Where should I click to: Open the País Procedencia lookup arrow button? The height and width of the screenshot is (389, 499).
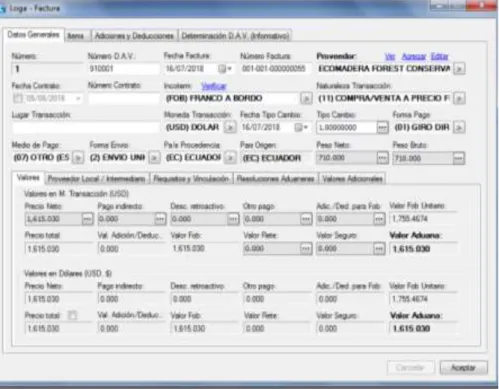[230, 158]
